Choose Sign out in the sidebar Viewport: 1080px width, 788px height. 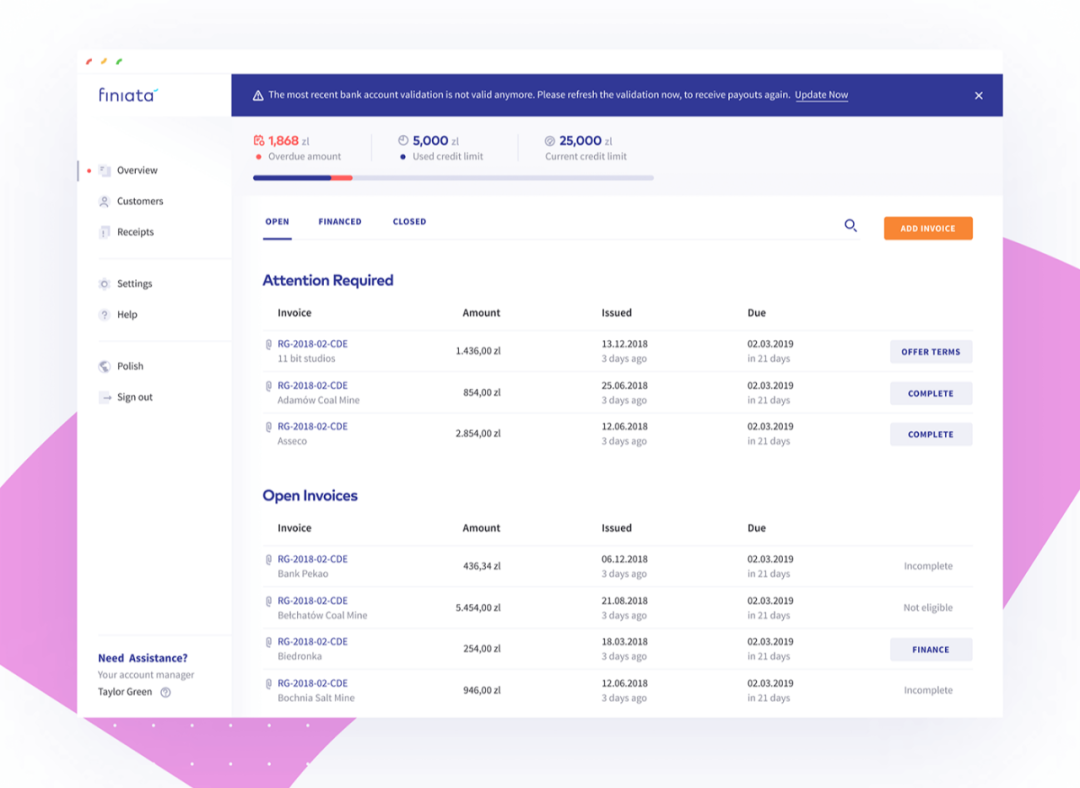tap(135, 397)
